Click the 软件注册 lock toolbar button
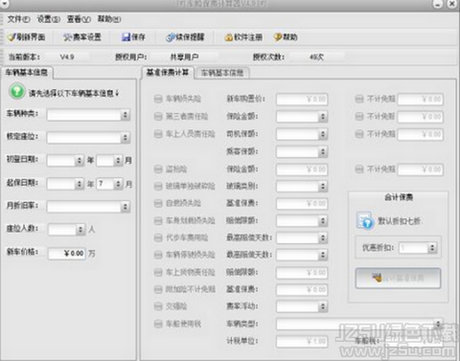Screen dimensions: 460x361 (244, 37)
